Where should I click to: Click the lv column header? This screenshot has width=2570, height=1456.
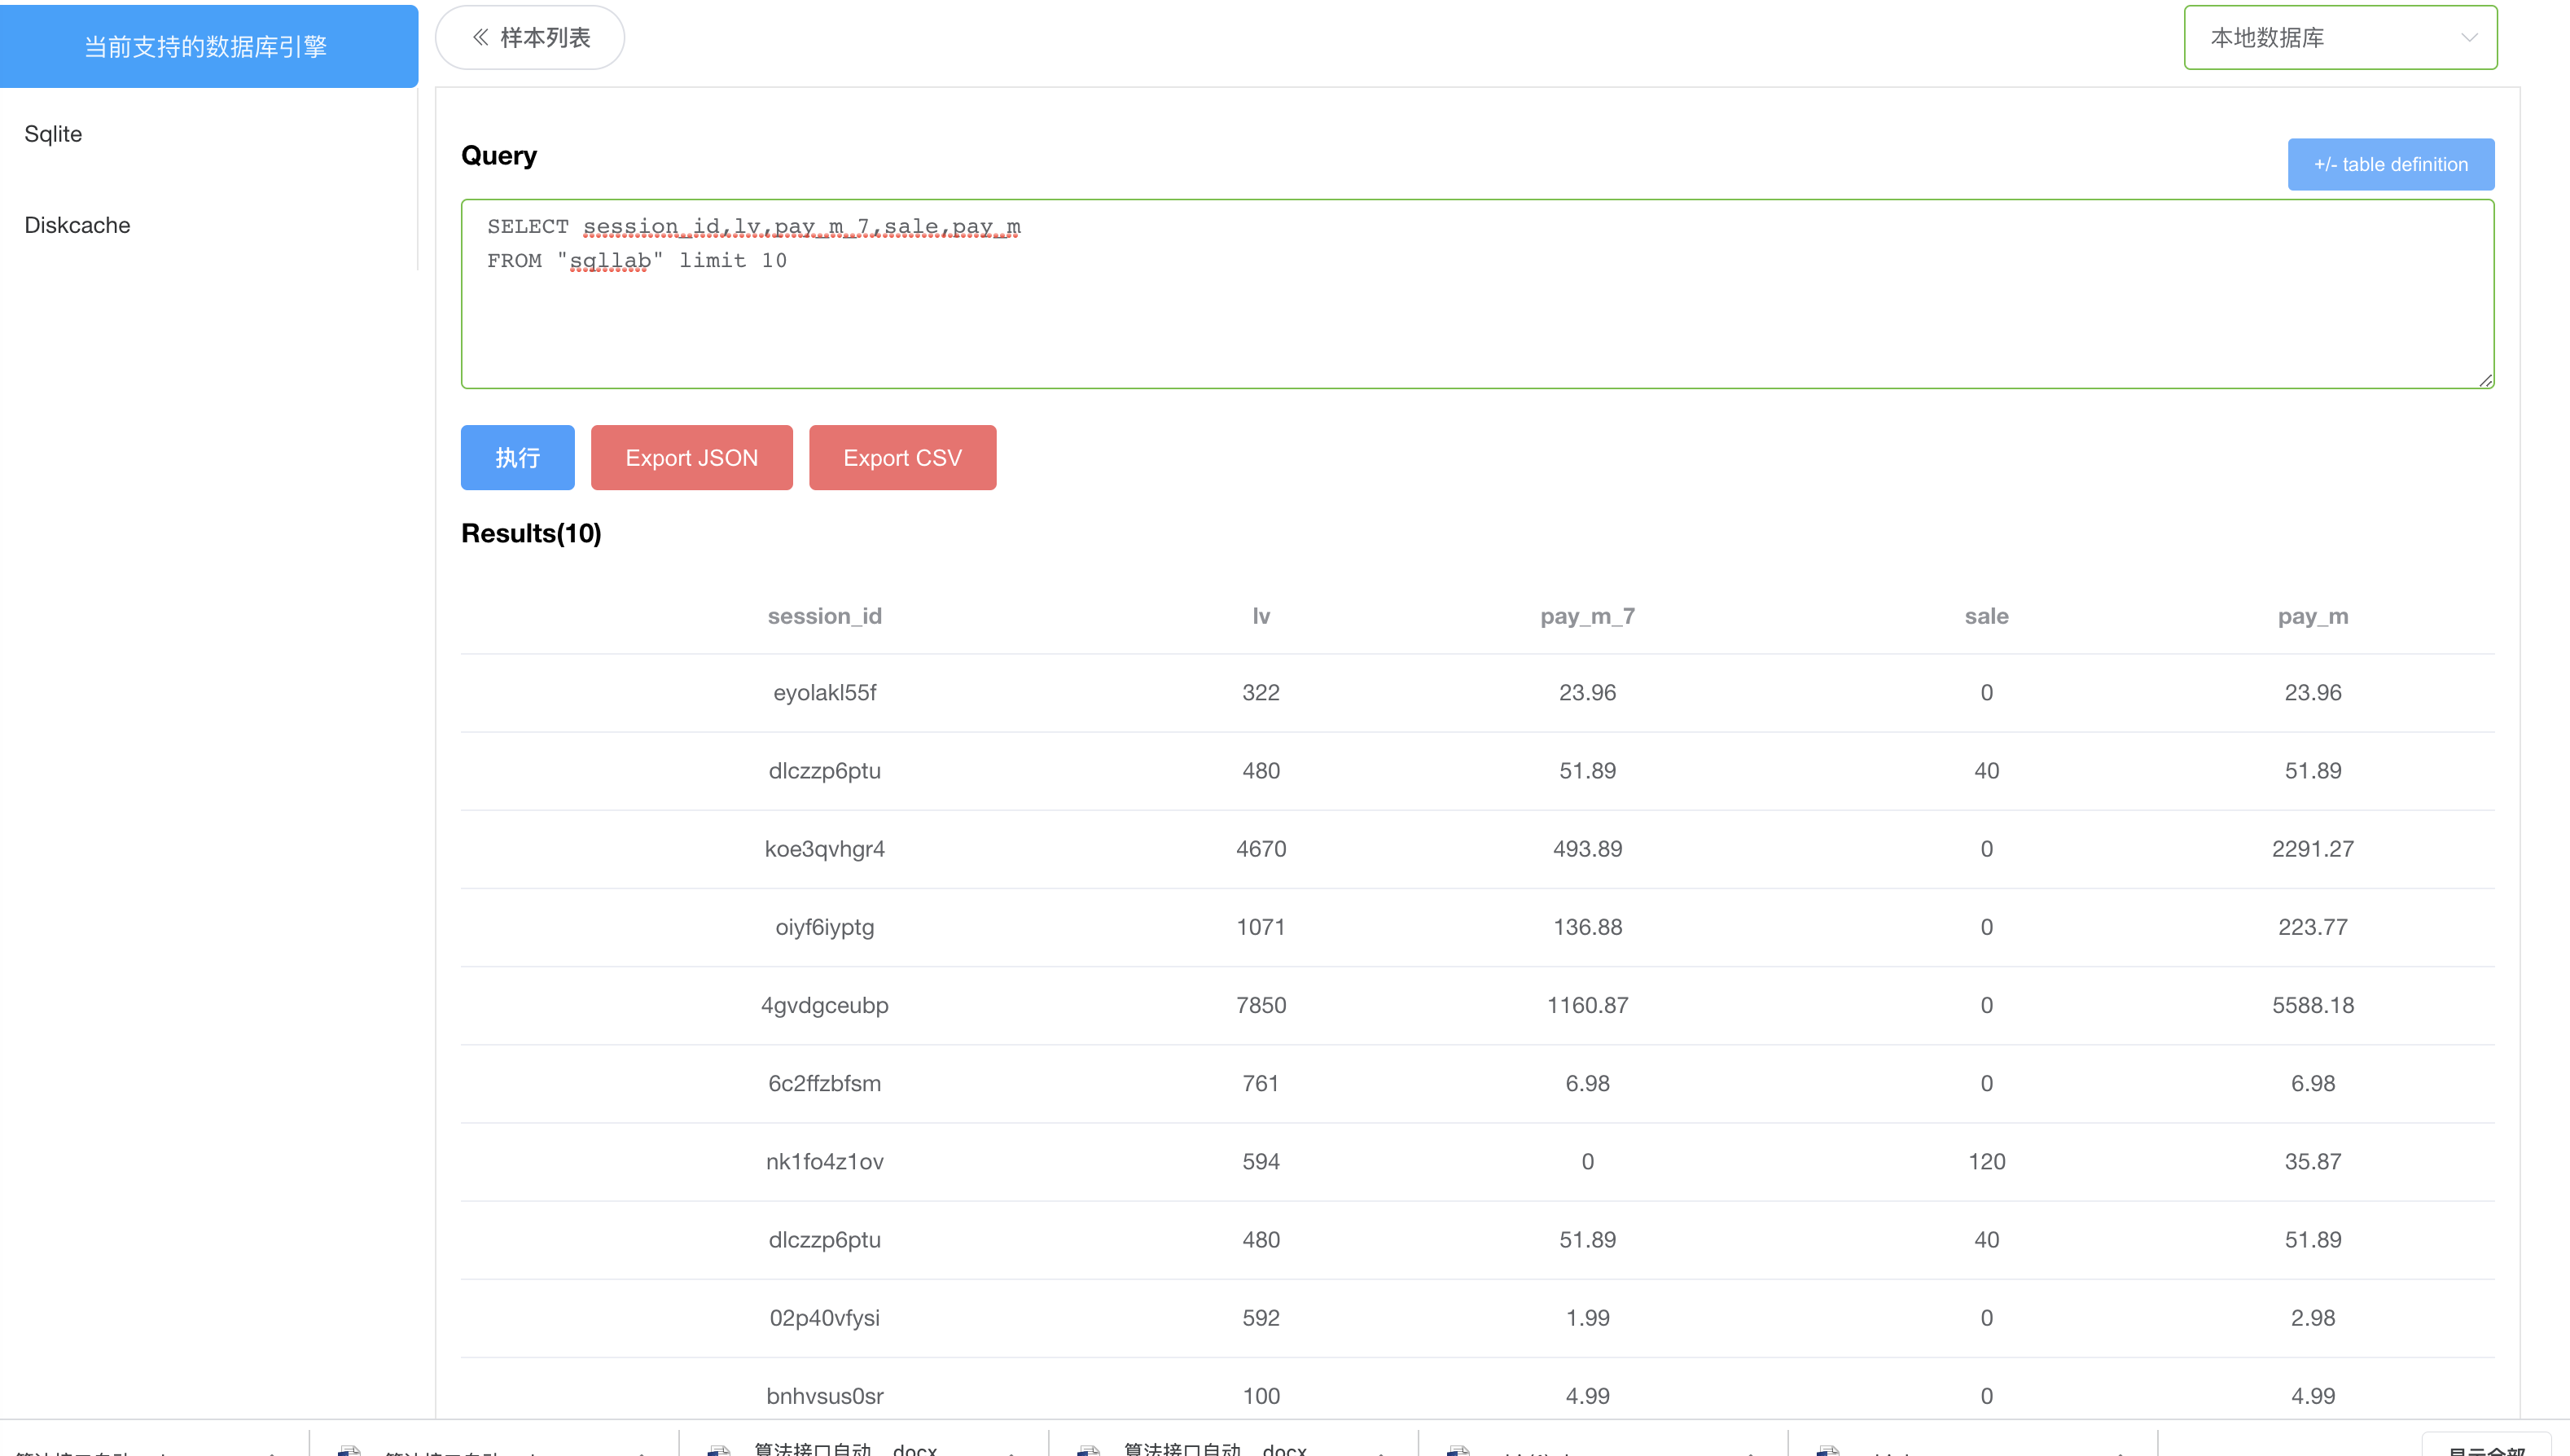(1260, 616)
